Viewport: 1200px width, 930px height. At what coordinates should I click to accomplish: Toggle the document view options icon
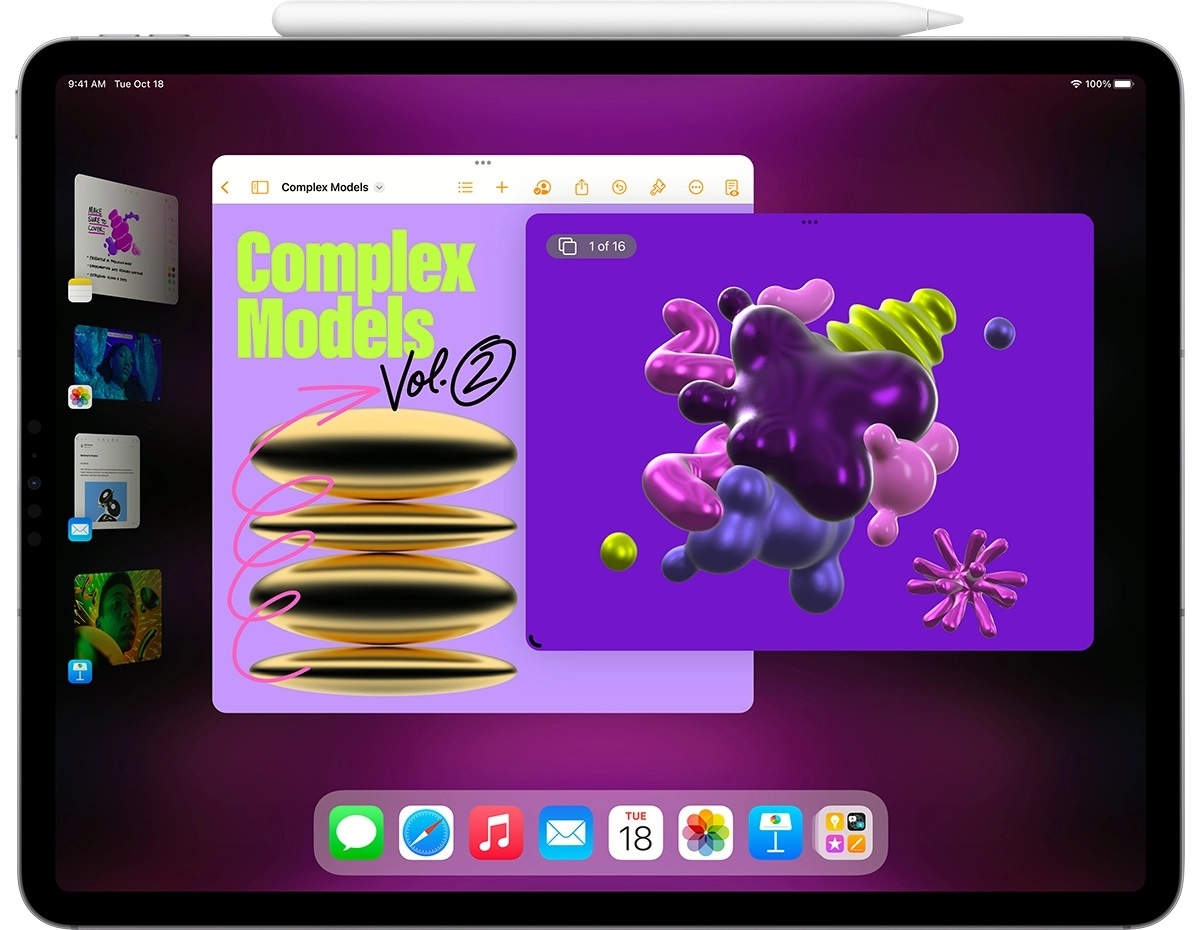point(732,187)
